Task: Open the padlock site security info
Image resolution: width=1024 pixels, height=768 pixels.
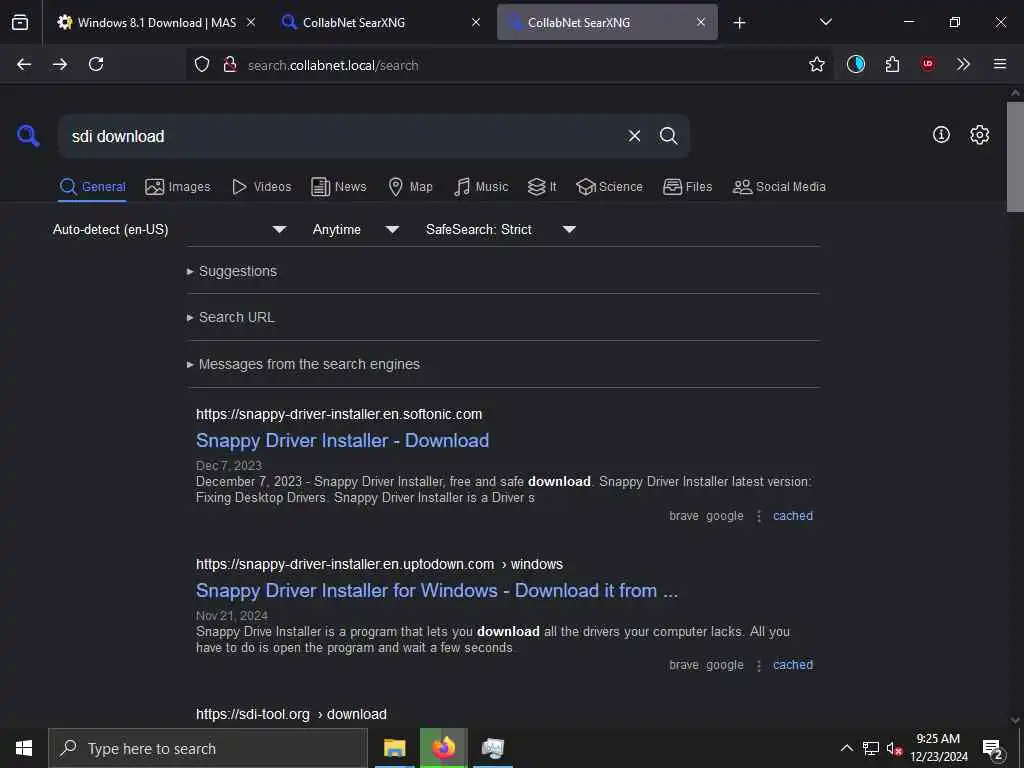Action: pos(229,65)
